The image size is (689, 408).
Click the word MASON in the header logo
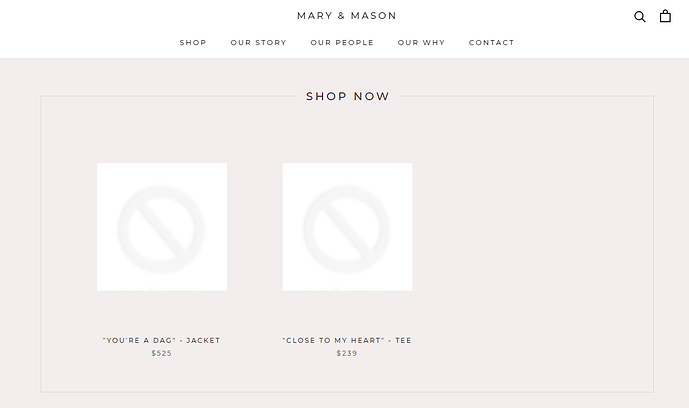pyautogui.click(x=373, y=16)
